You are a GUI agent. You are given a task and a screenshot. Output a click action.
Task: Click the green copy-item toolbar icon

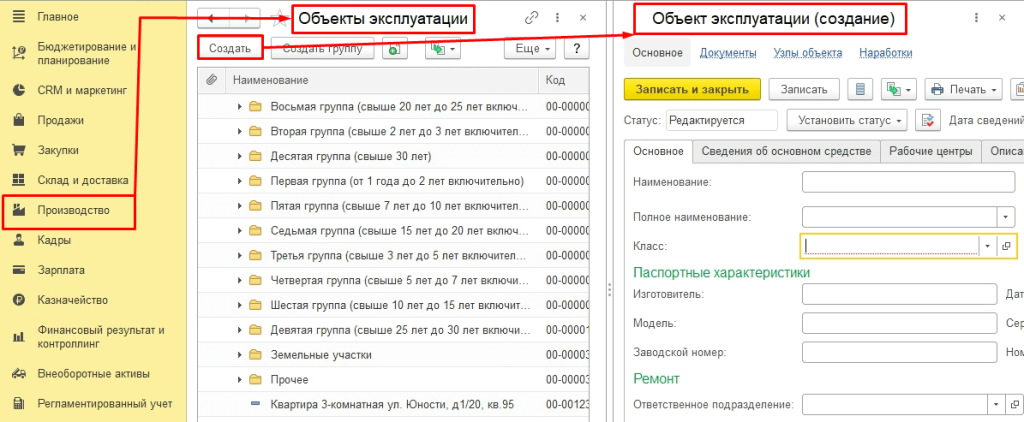point(395,48)
